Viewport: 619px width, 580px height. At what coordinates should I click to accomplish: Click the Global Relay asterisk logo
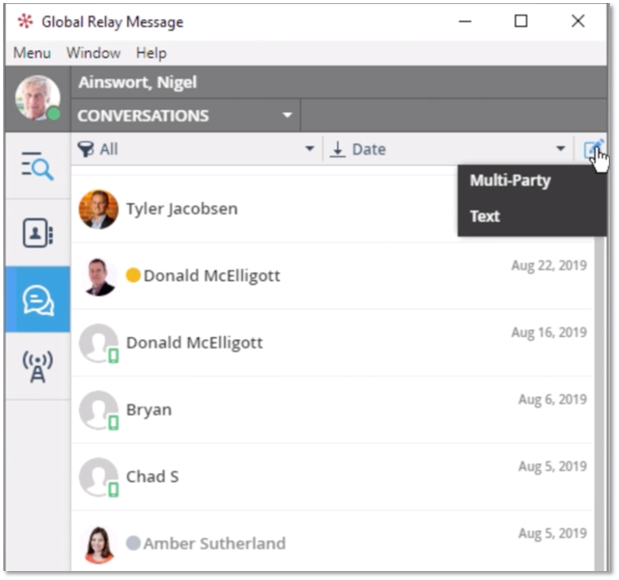point(25,21)
